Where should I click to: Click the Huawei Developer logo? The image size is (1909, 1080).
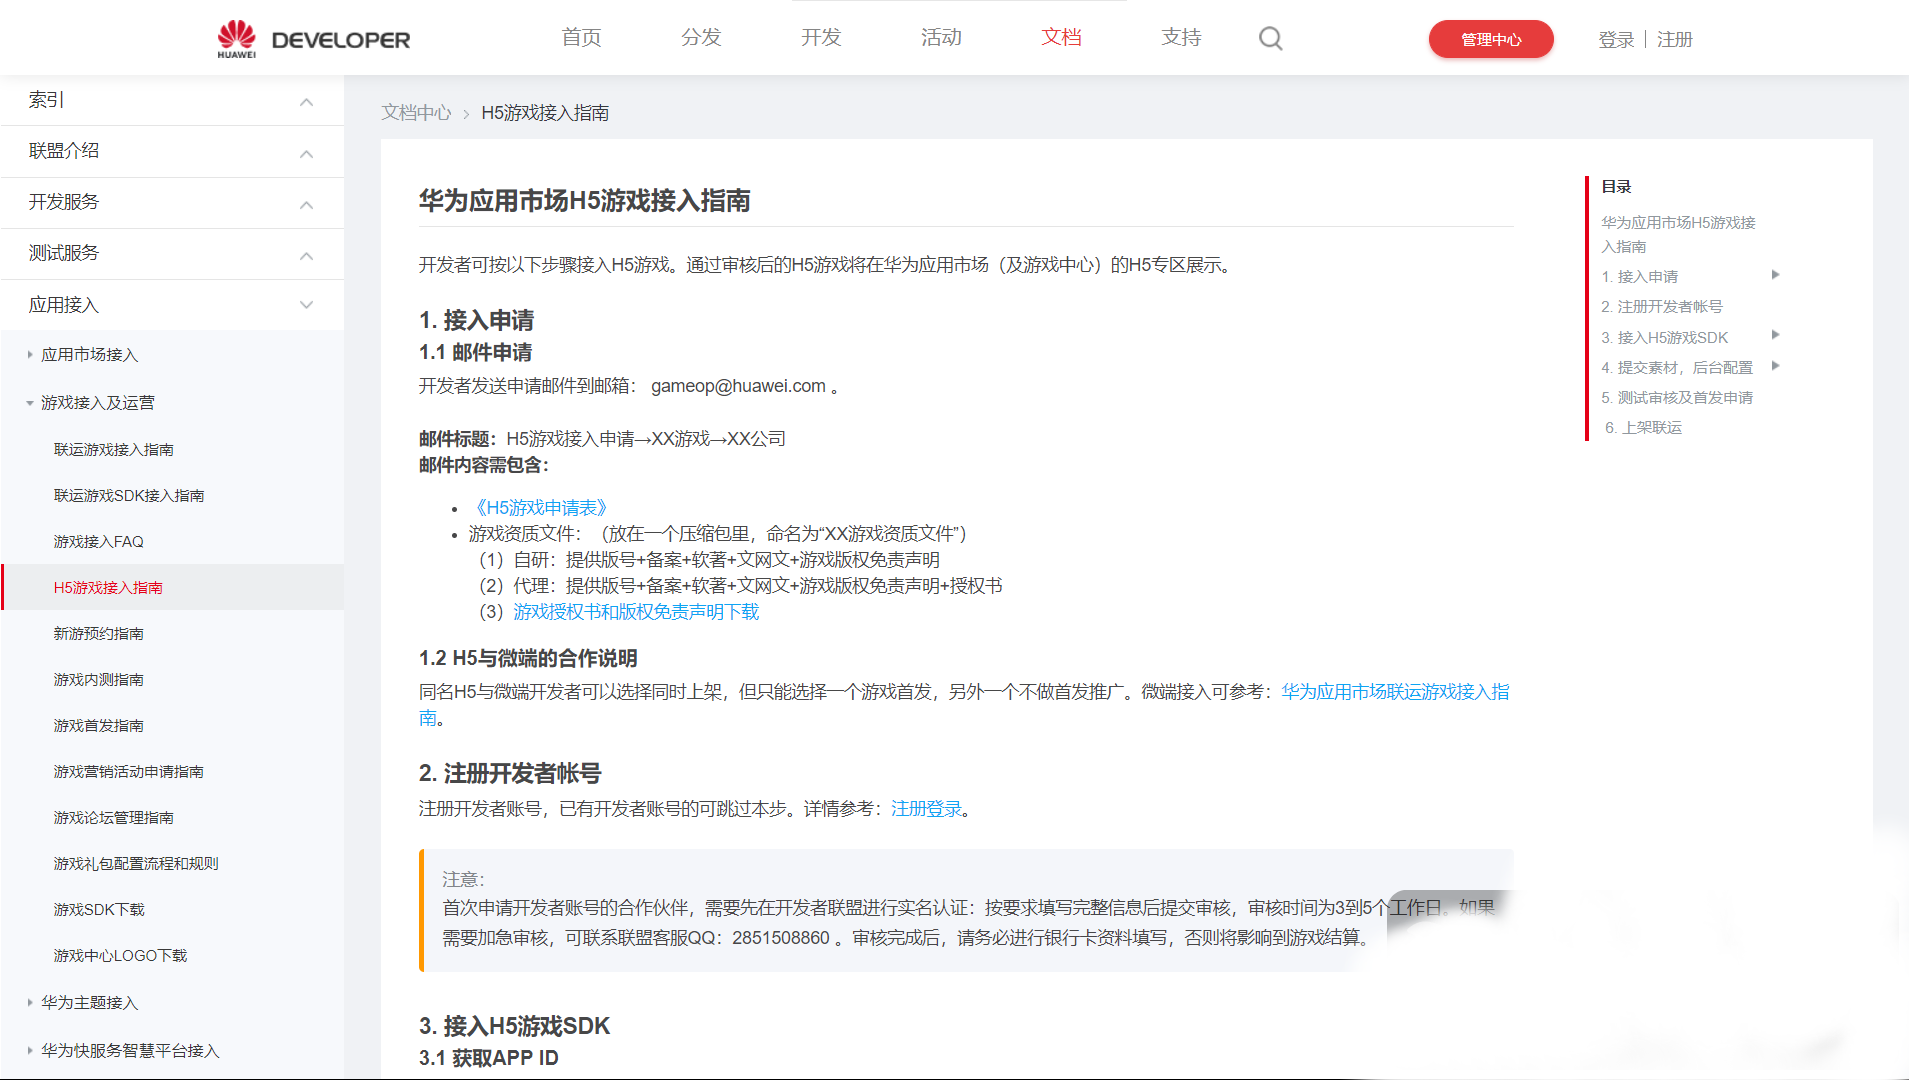click(x=313, y=39)
